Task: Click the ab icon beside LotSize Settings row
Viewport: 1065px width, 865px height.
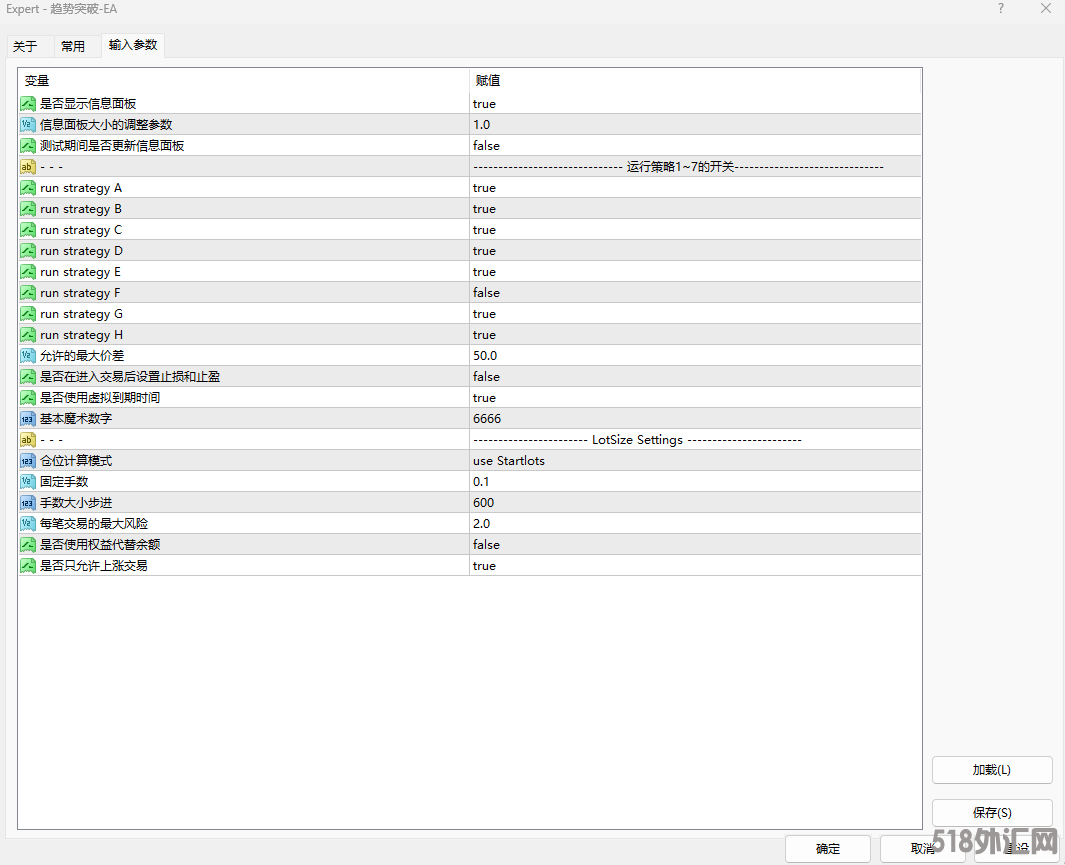Action: (x=28, y=440)
